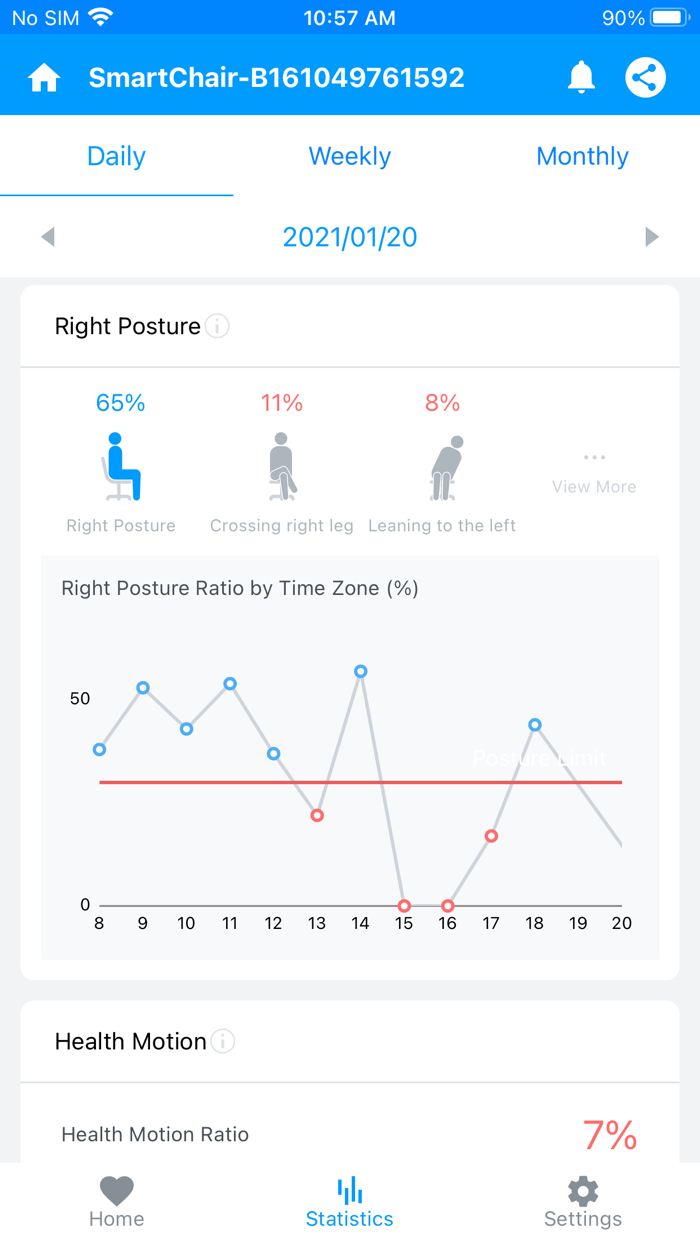
Task: Switch to the Weekly tab
Action: coord(350,156)
